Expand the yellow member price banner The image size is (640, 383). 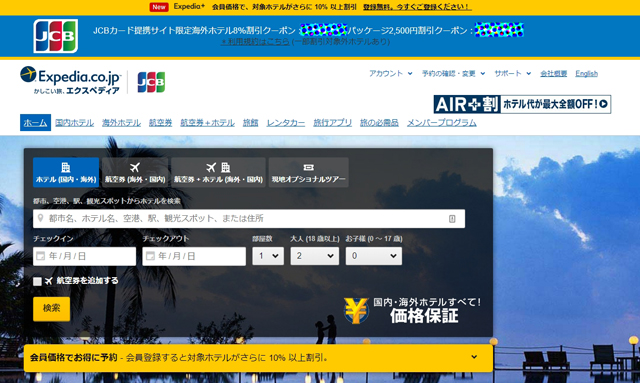point(474,357)
